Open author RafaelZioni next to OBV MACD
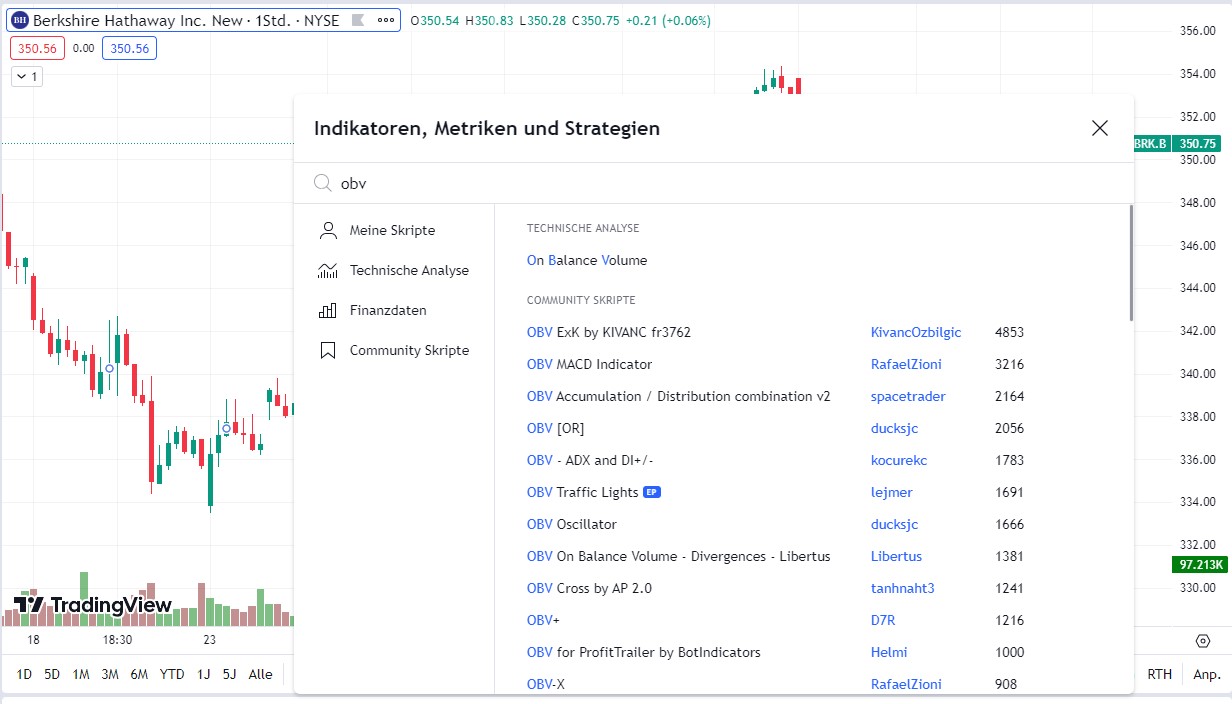The width and height of the screenshot is (1232, 704). tap(906, 364)
